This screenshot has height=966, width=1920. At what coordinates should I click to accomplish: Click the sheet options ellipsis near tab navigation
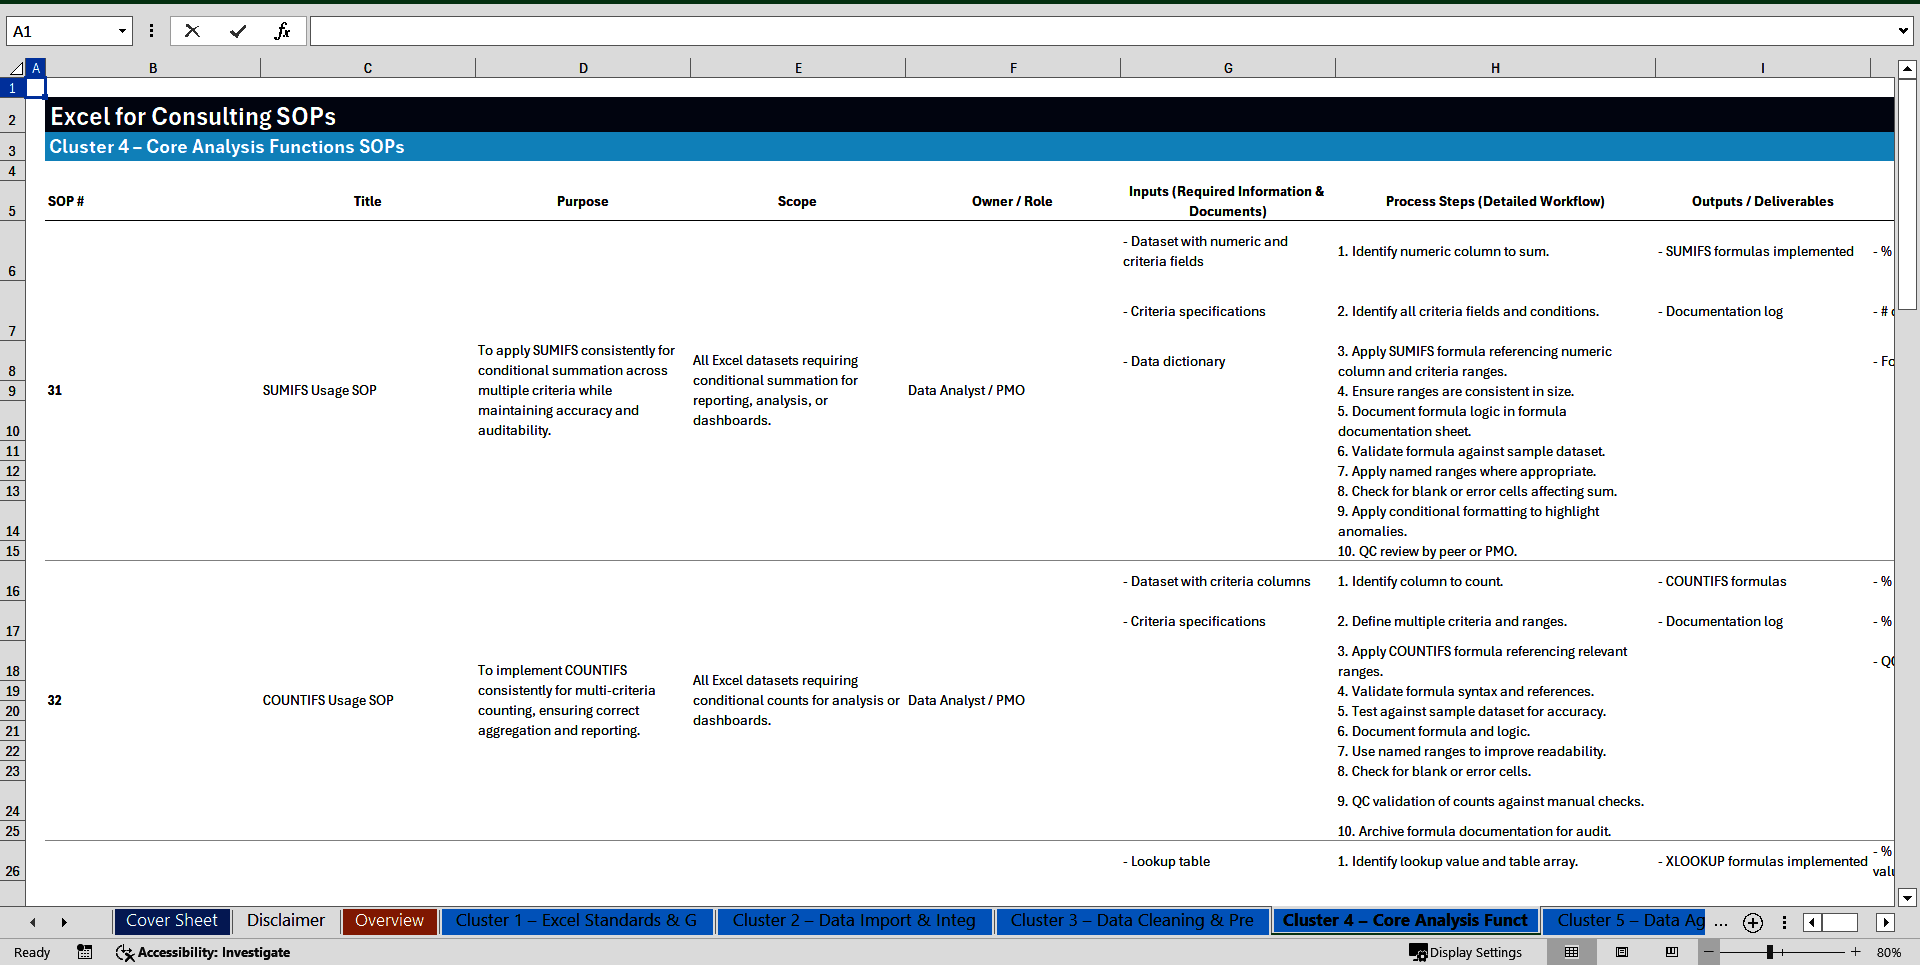pos(1786,923)
